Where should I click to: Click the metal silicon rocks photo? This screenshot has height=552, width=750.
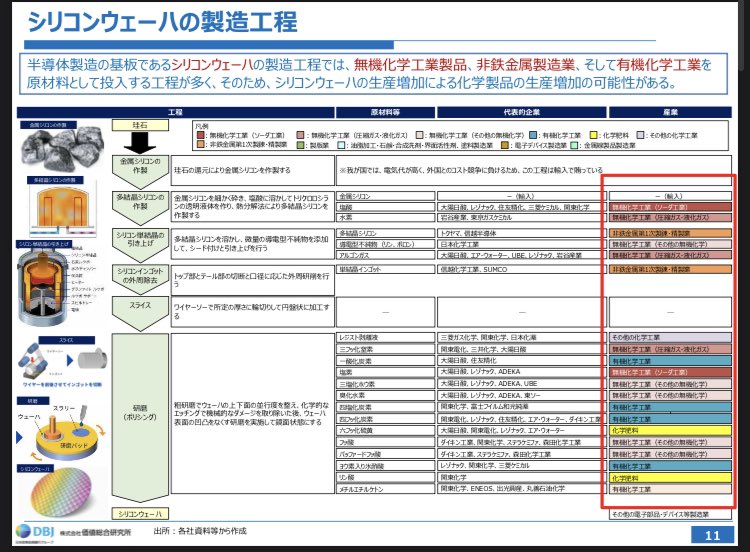click(62, 151)
